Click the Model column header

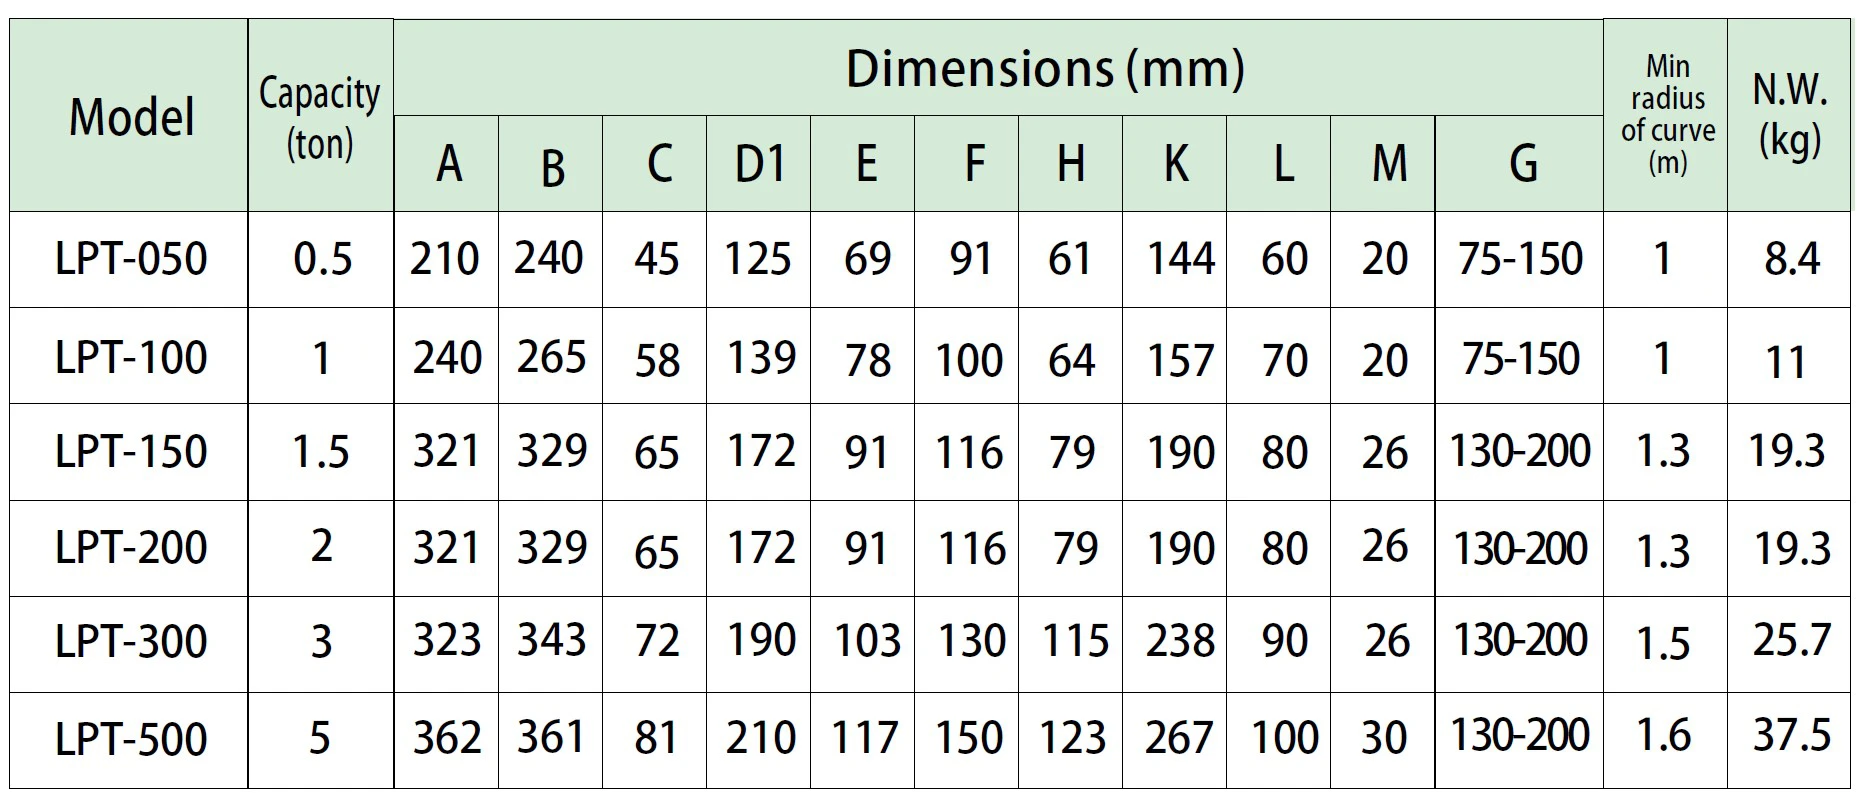131,117
